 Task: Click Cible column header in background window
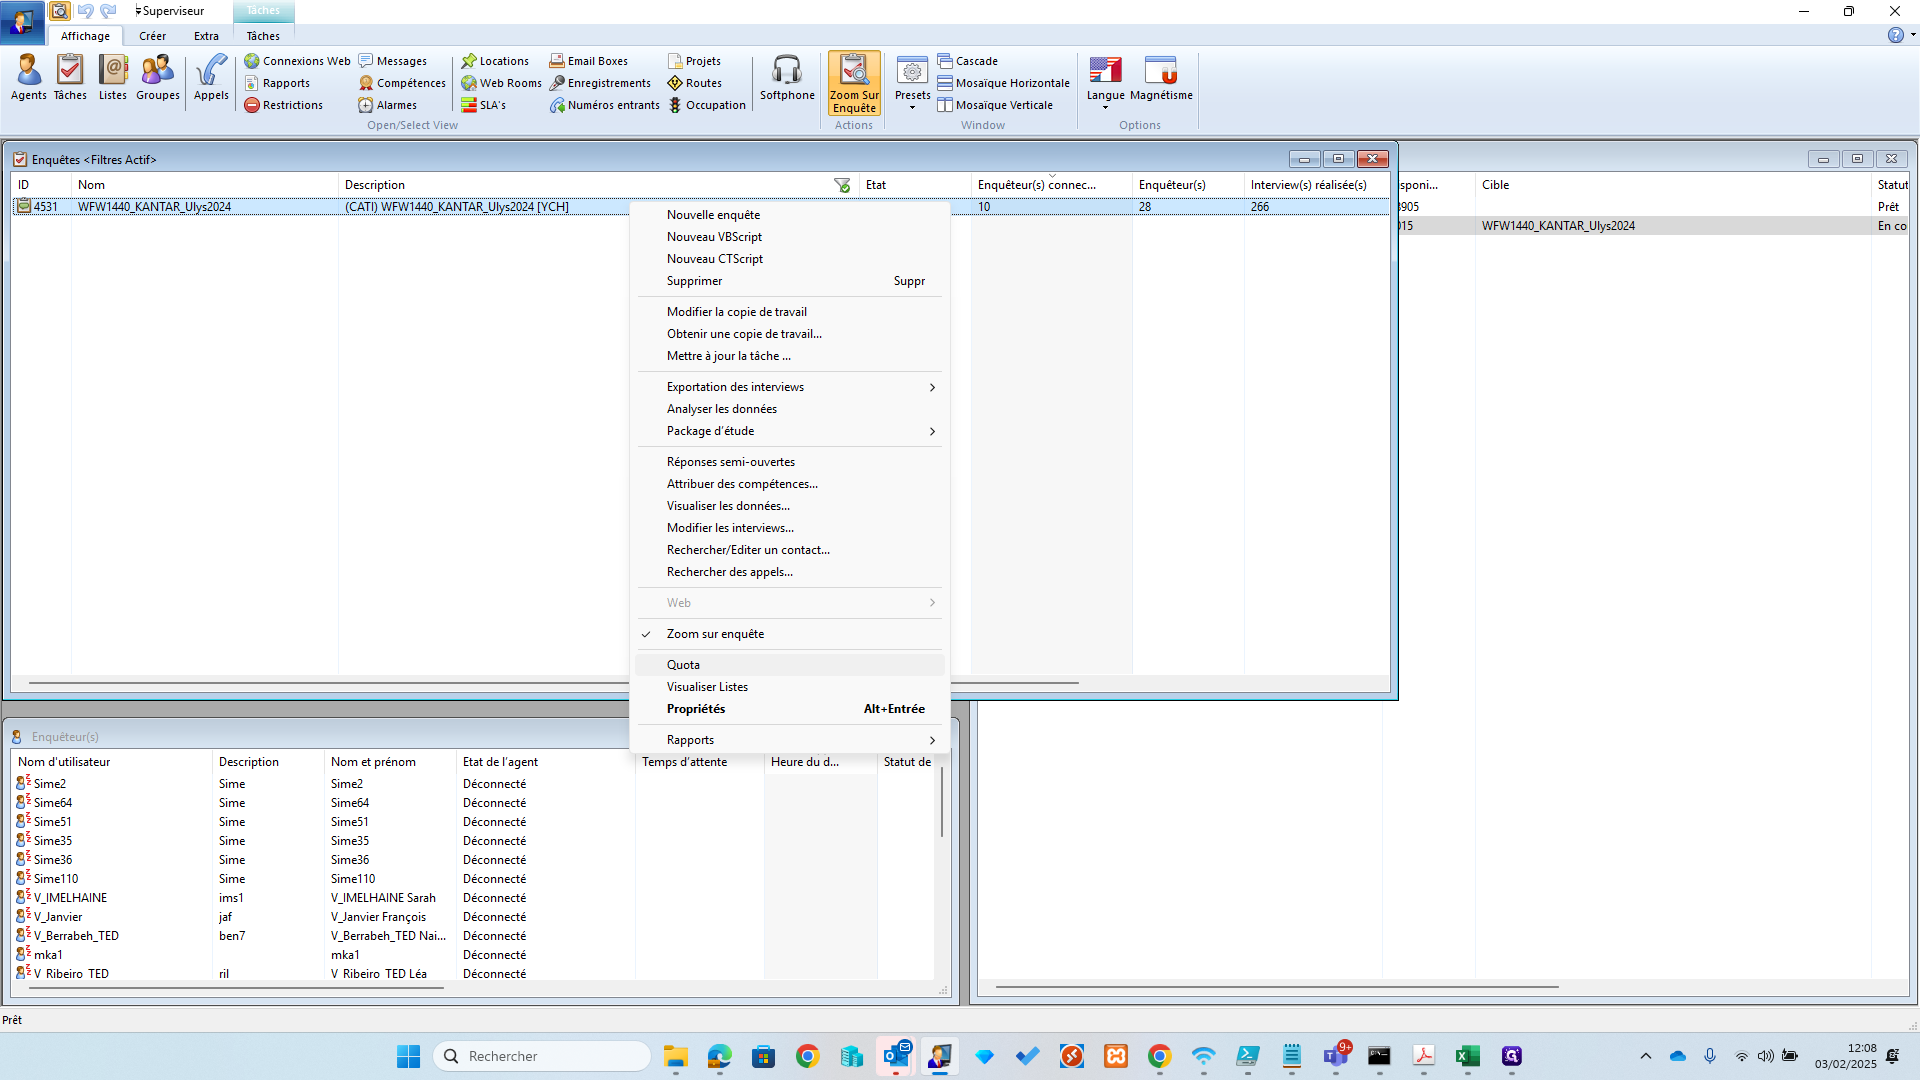[1673, 185]
